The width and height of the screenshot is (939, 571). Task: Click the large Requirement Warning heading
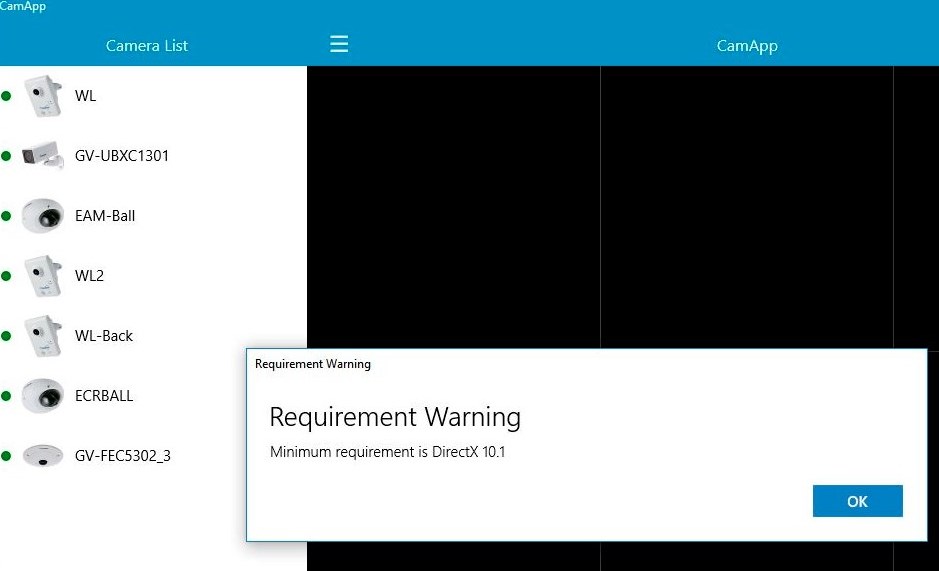[x=395, y=417]
